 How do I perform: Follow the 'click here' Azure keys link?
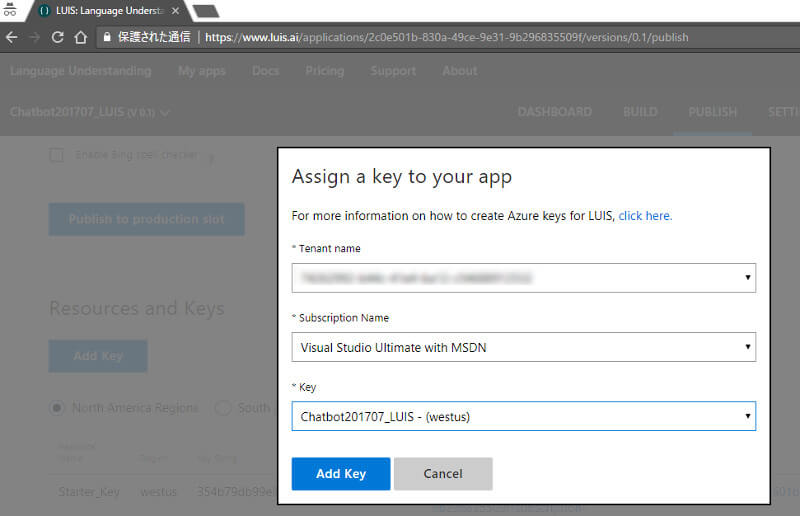[645, 215]
